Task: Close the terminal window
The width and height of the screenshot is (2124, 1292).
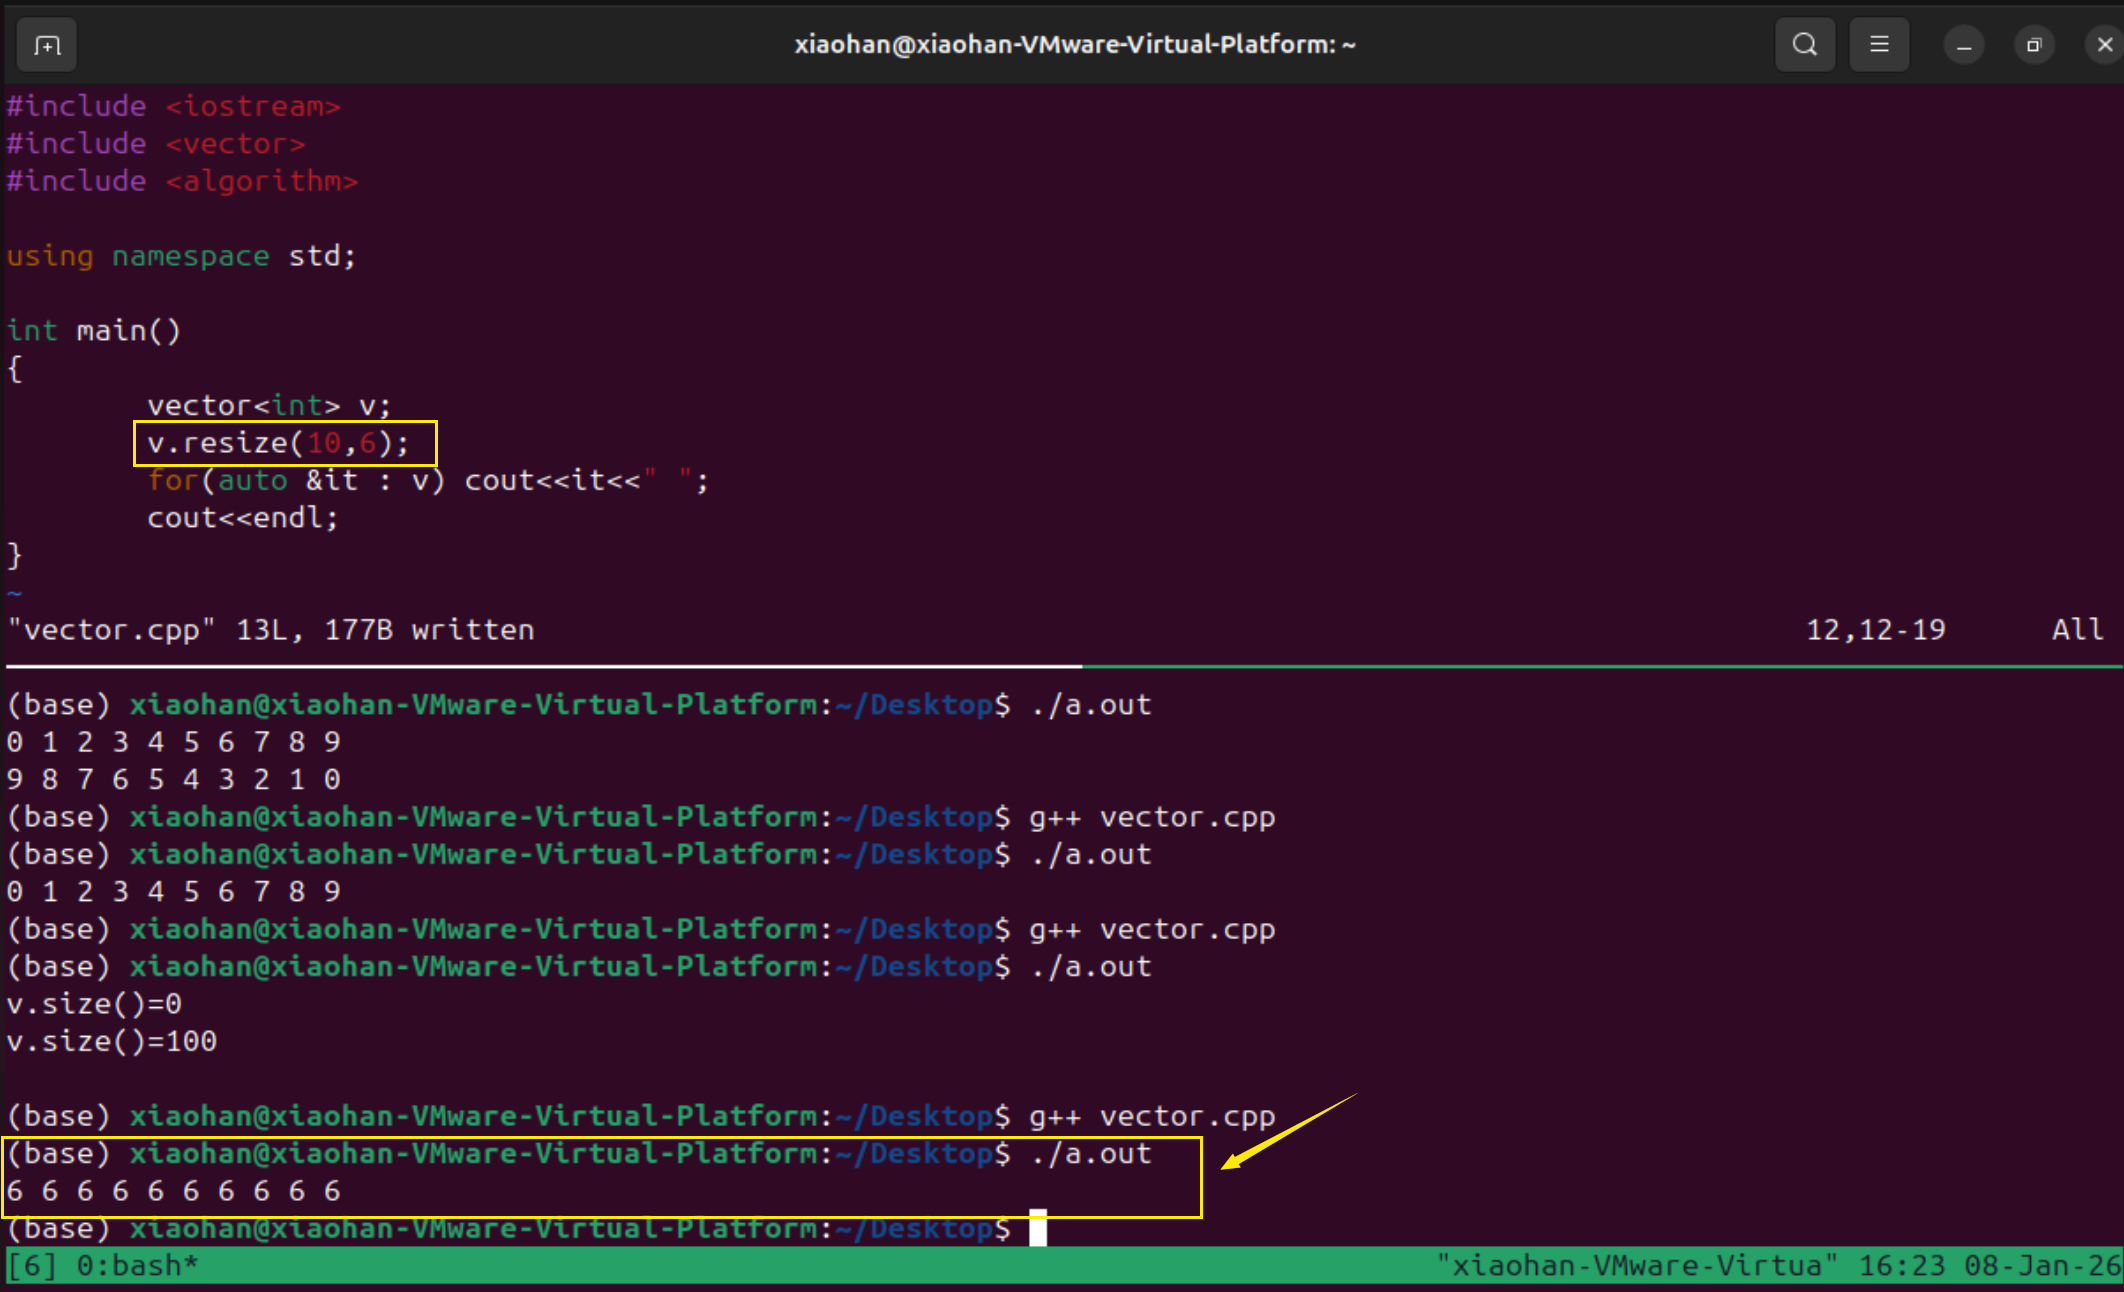Action: click(2104, 45)
